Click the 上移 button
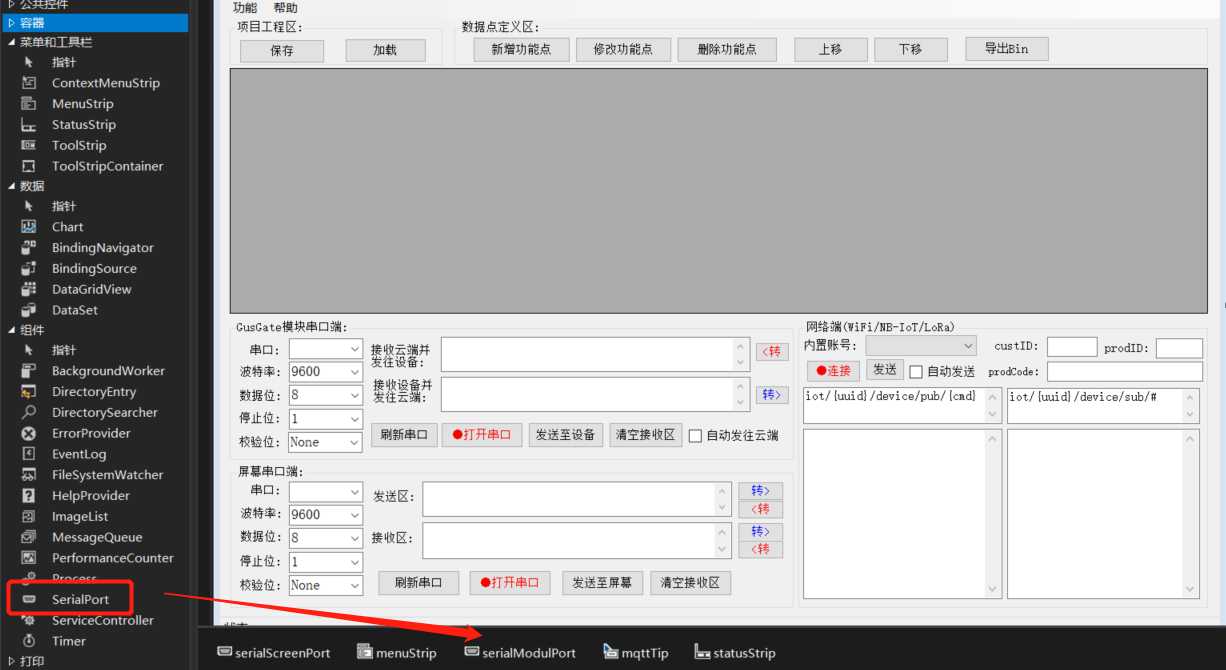This screenshot has width=1226, height=670. 830,49
